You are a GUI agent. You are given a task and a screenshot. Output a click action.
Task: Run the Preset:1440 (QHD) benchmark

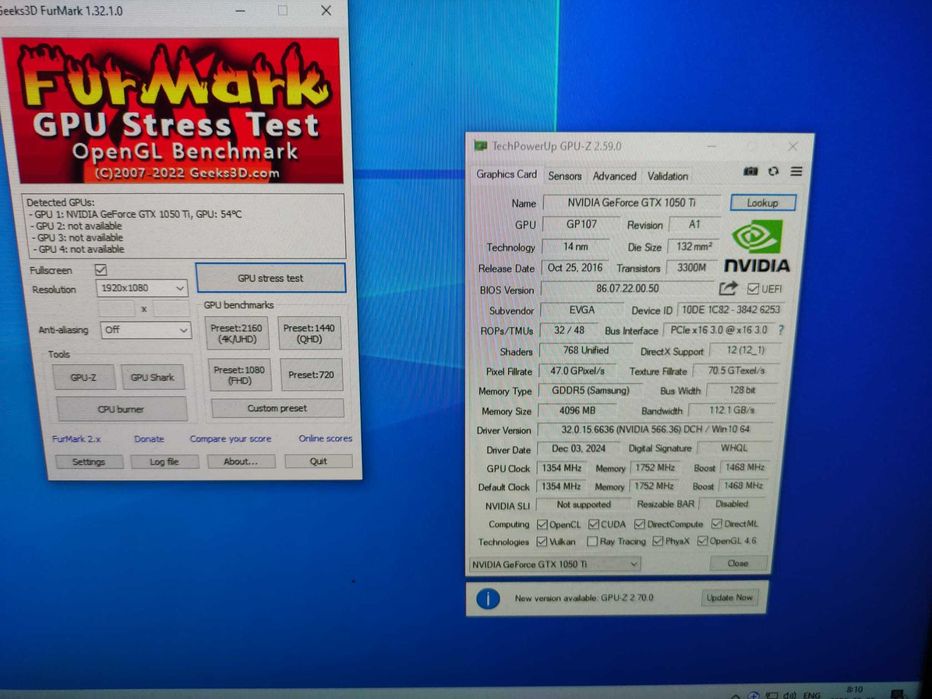[309, 333]
